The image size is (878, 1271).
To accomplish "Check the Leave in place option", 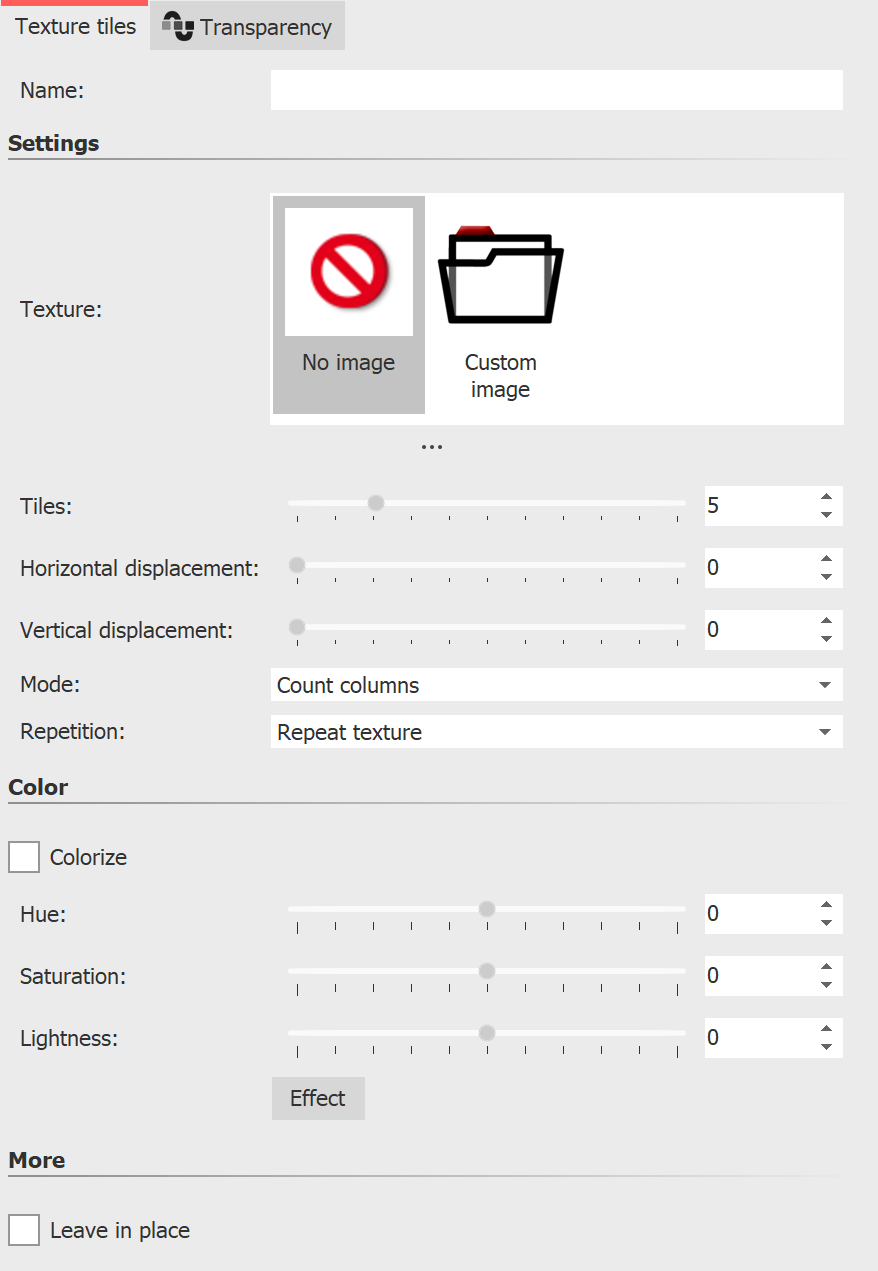I will coord(24,1229).
